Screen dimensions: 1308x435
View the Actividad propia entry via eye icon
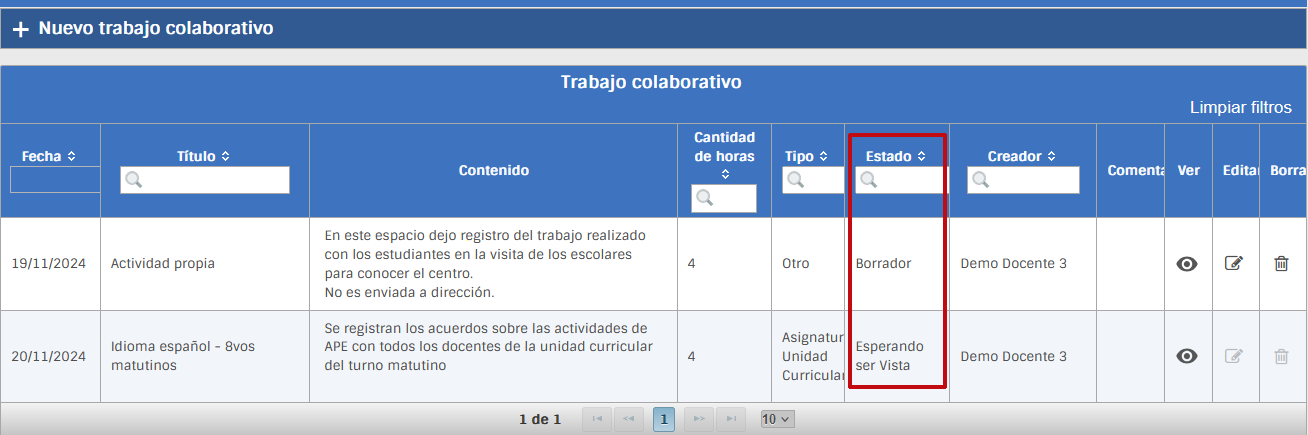point(1187,264)
